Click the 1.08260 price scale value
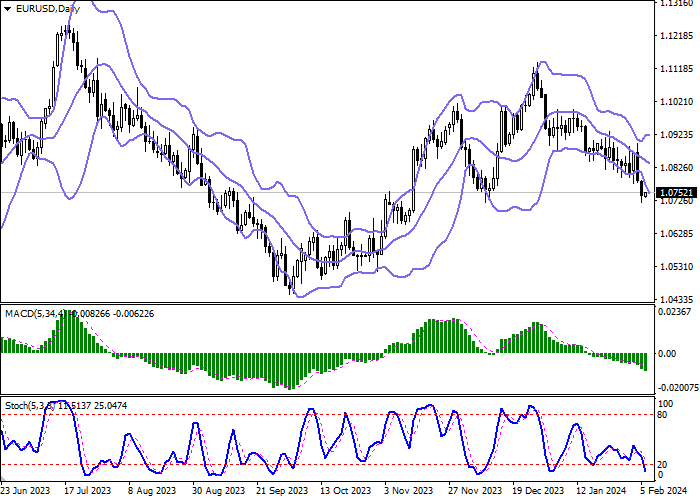The image size is (700, 500). pos(676,167)
